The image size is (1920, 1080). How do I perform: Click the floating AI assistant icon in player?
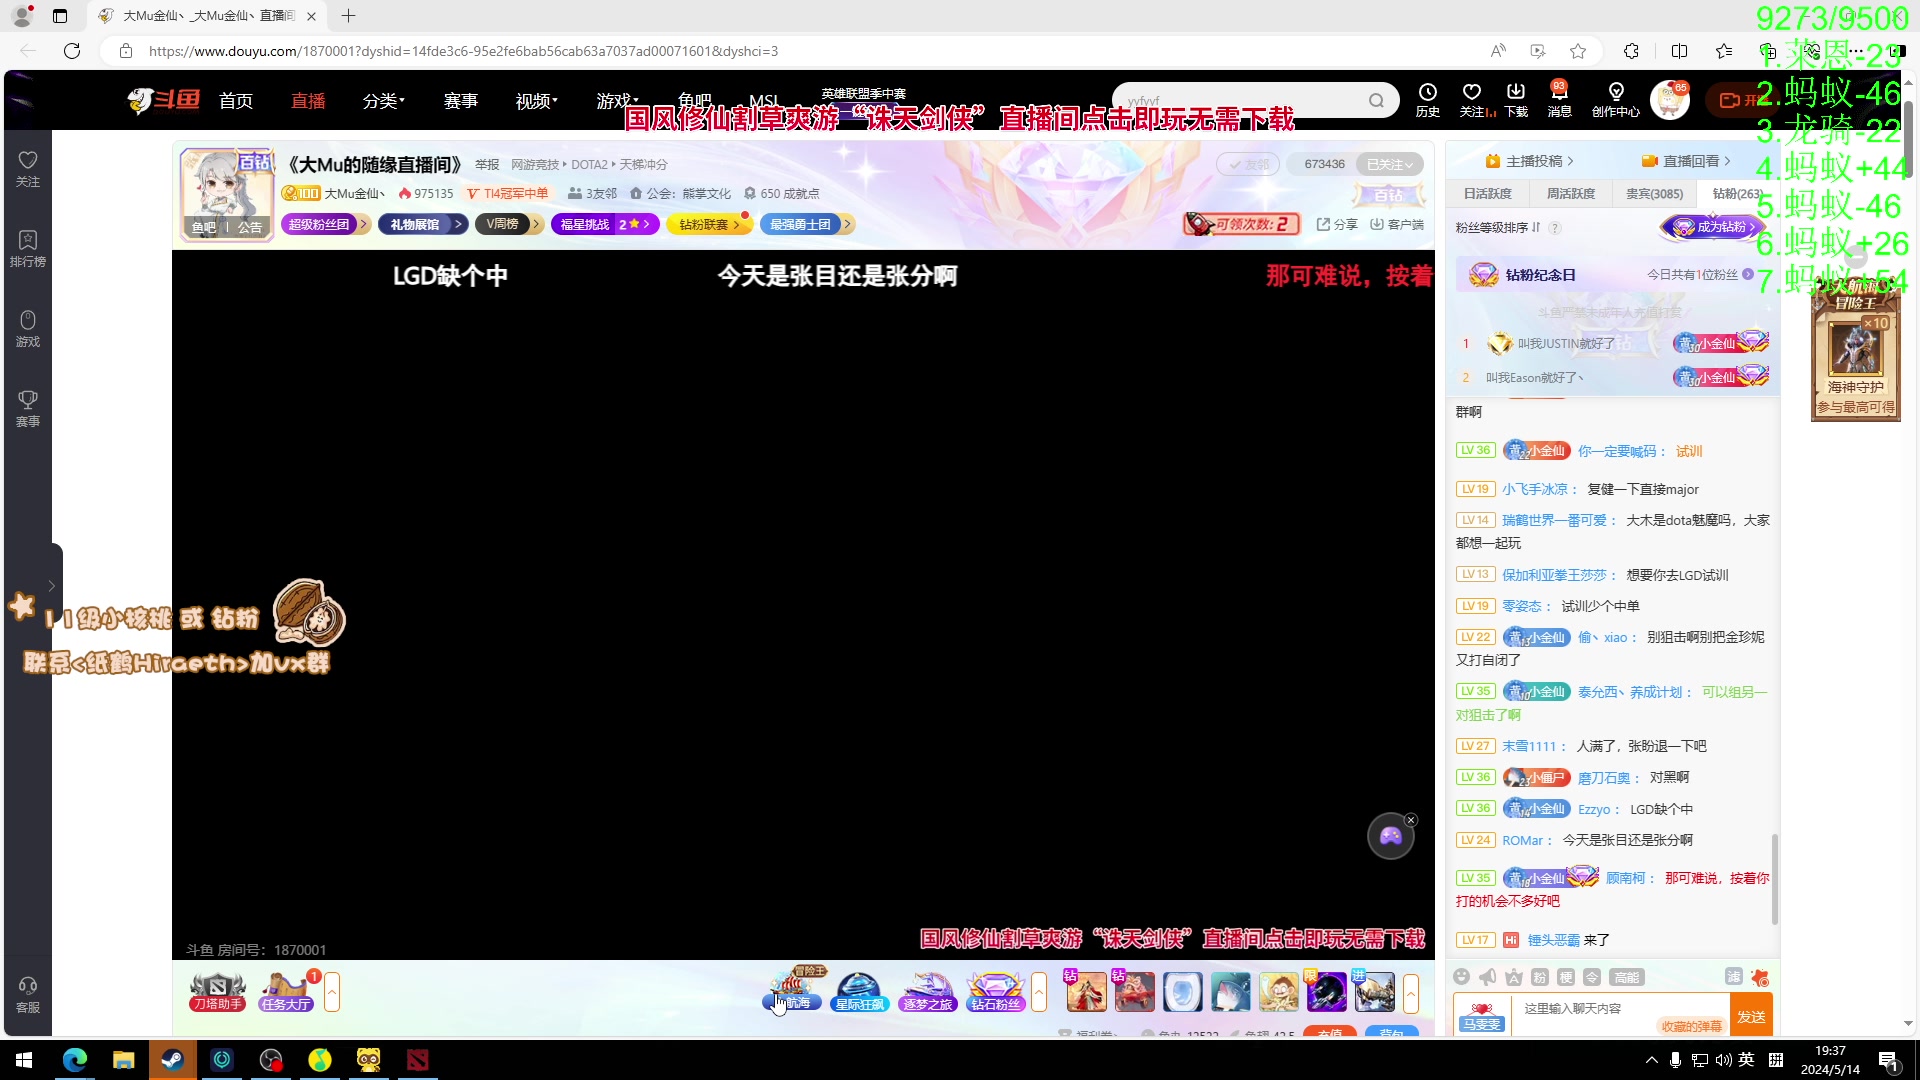(x=1390, y=835)
